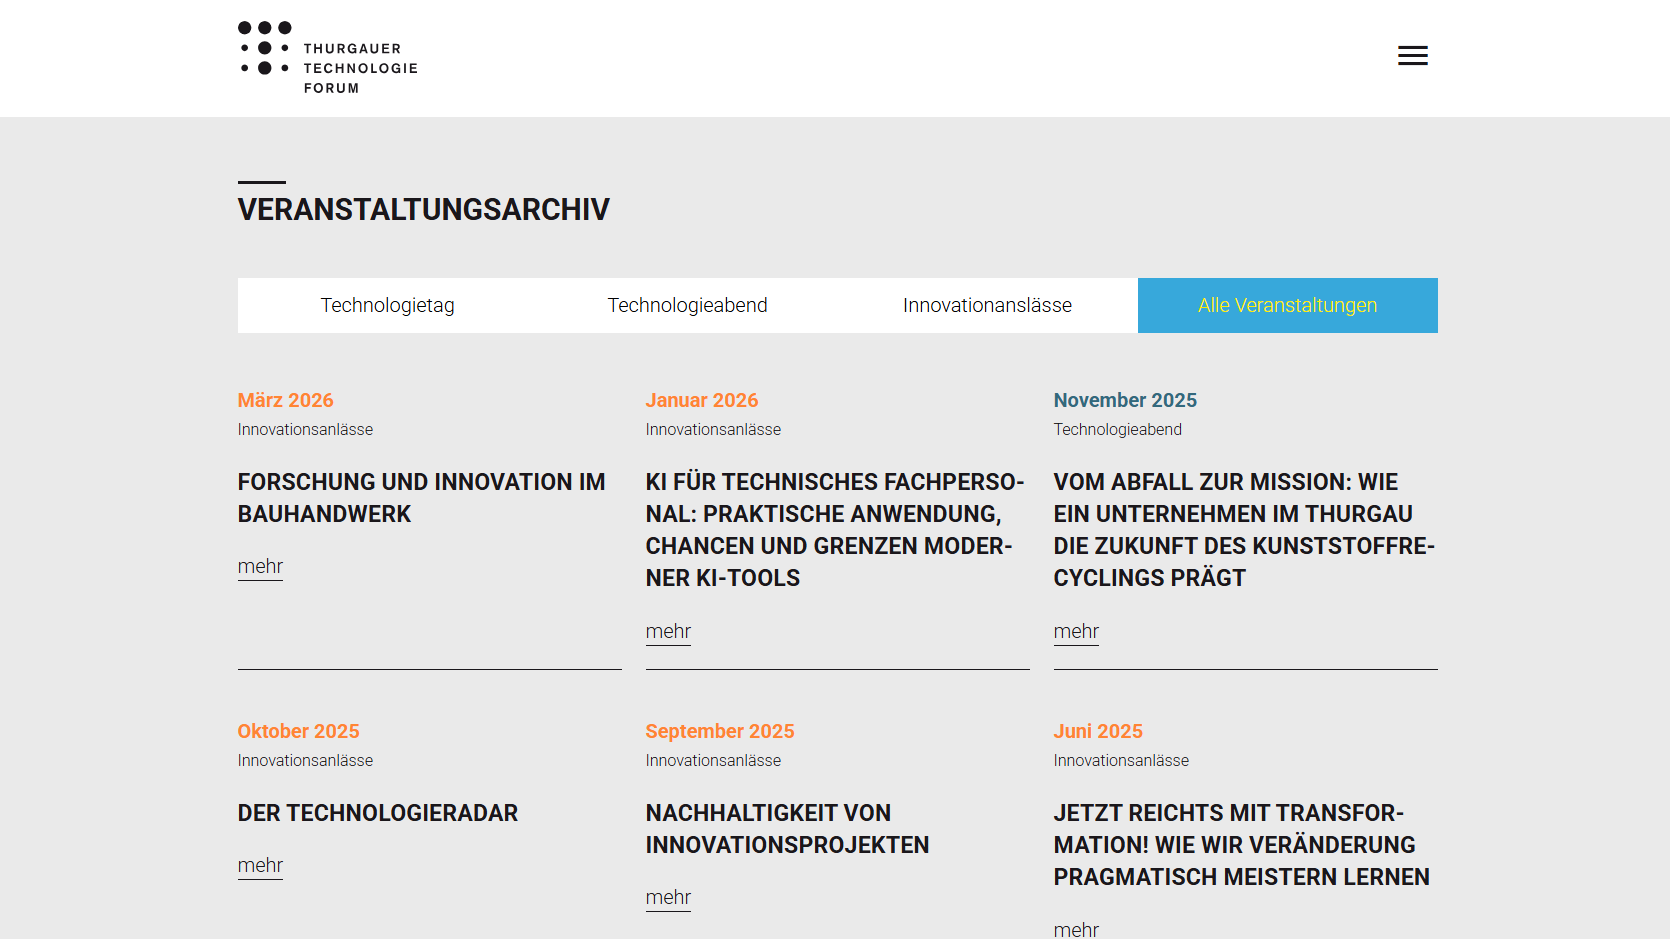This screenshot has height=939, width=1670.
Task: Click the Nachhaltigkeit von Innovationsprojekten heading
Action: tap(788, 829)
